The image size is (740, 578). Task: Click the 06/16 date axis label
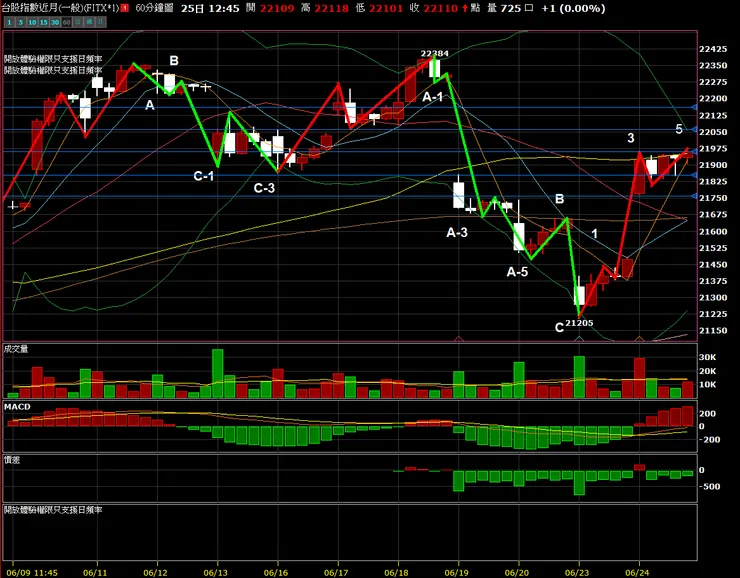pyautogui.click(x=276, y=573)
